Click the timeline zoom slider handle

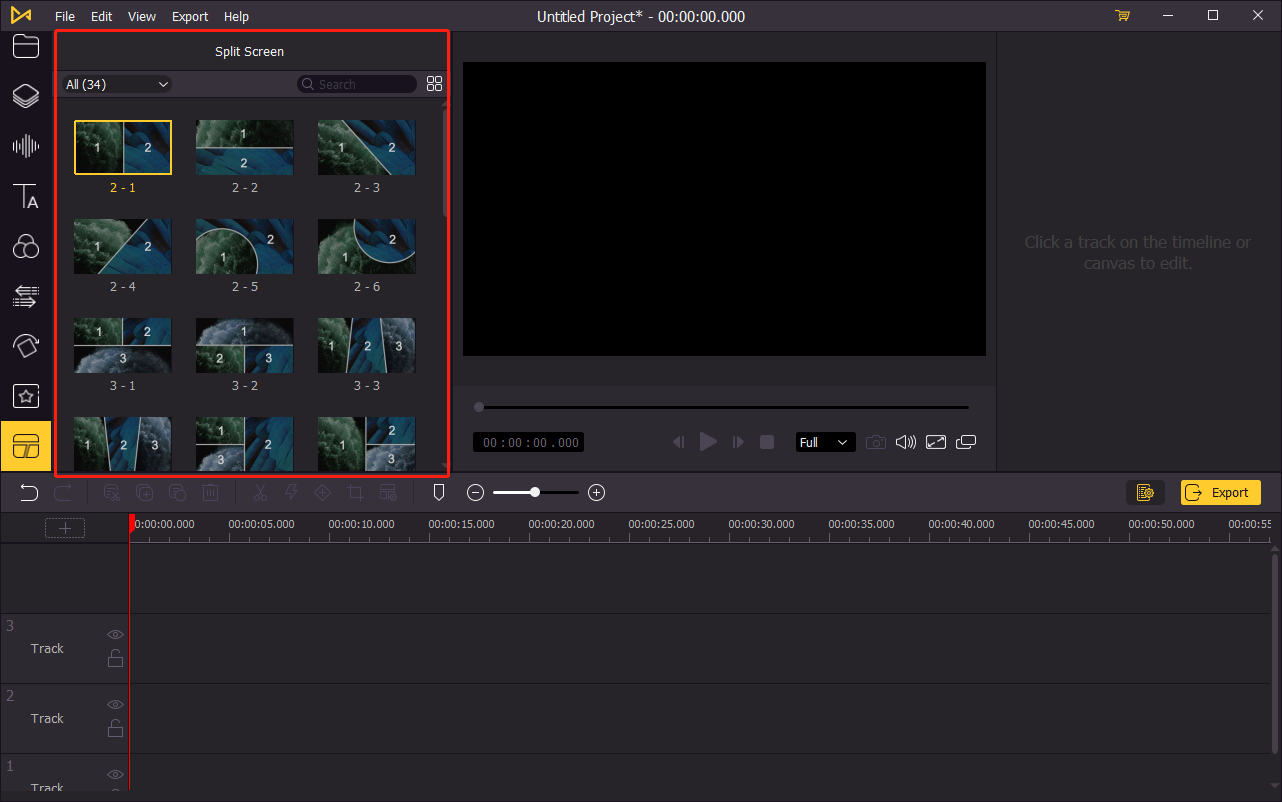536,492
